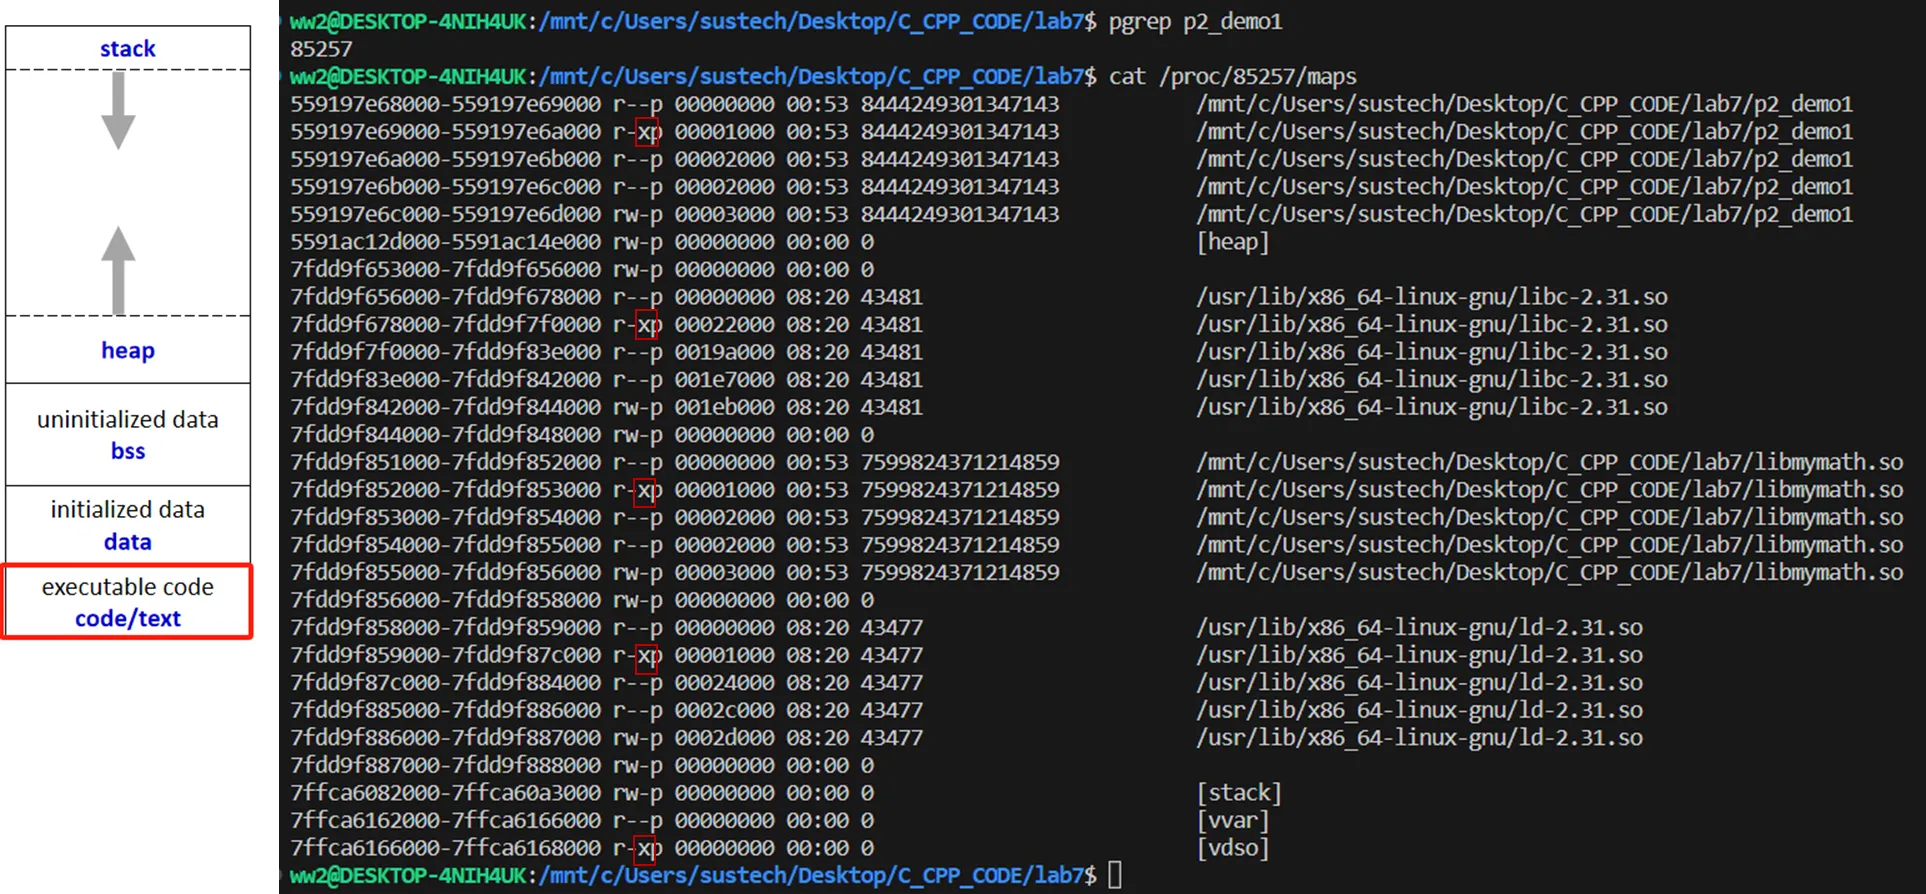Click the downward gray arrow below stack
Image resolution: width=1926 pixels, height=894 pixels.
(118, 111)
